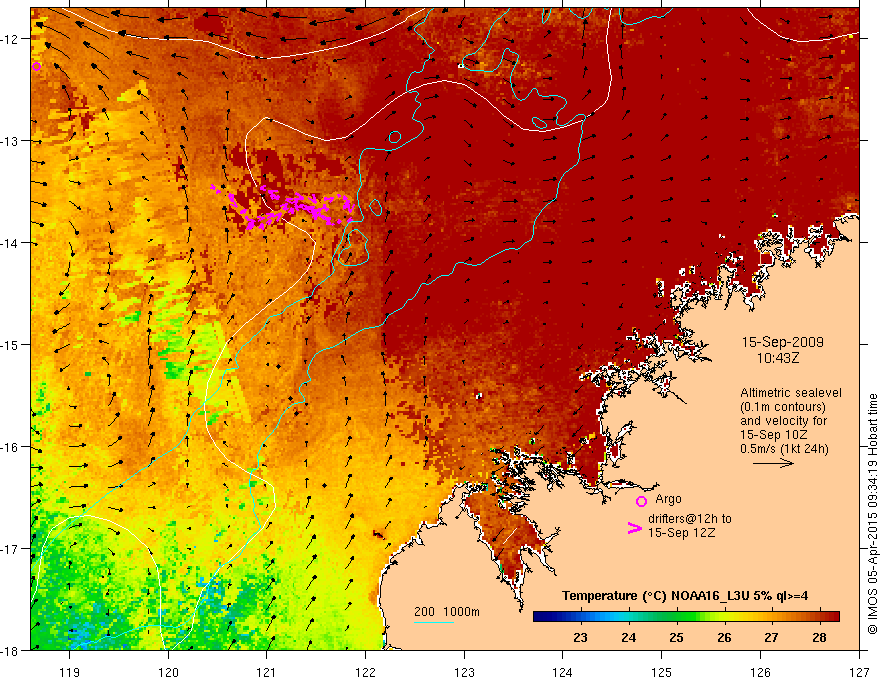Click the 25 value on temperature scale

tap(676, 637)
